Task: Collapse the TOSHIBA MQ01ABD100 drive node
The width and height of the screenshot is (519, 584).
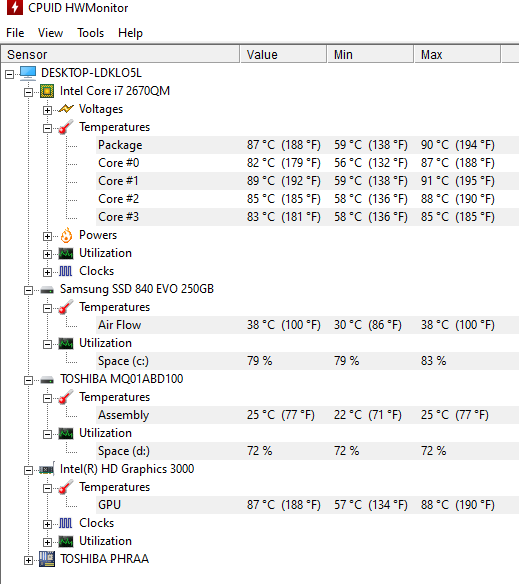Action: coord(28,380)
